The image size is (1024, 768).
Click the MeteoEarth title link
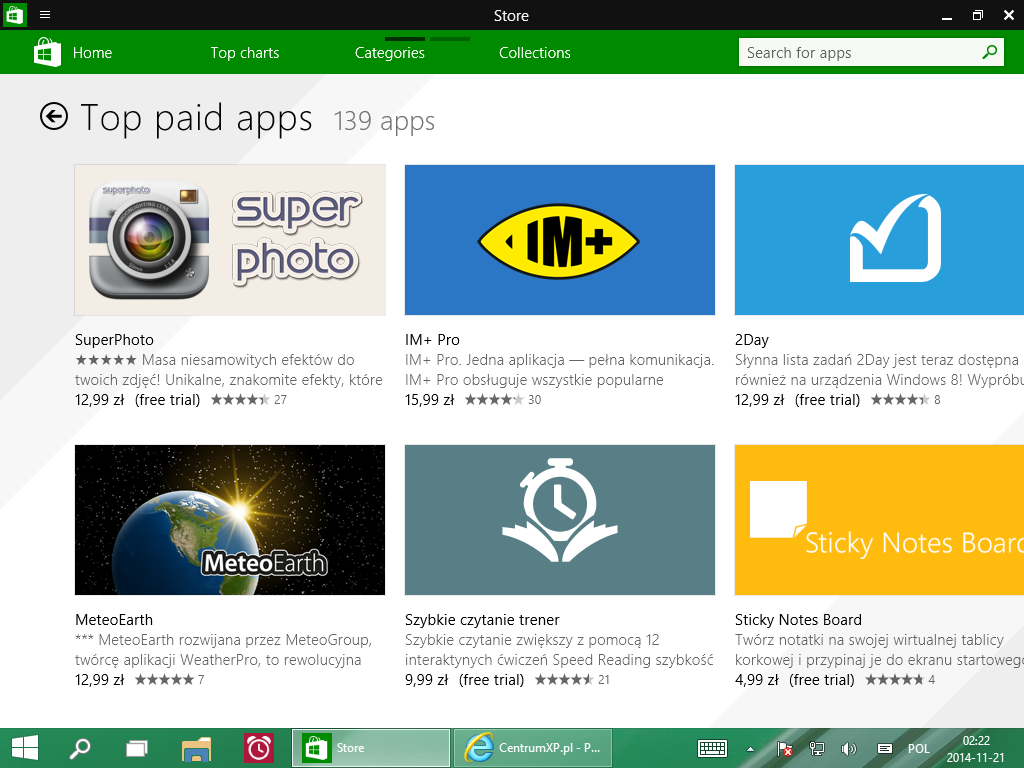tap(114, 620)
